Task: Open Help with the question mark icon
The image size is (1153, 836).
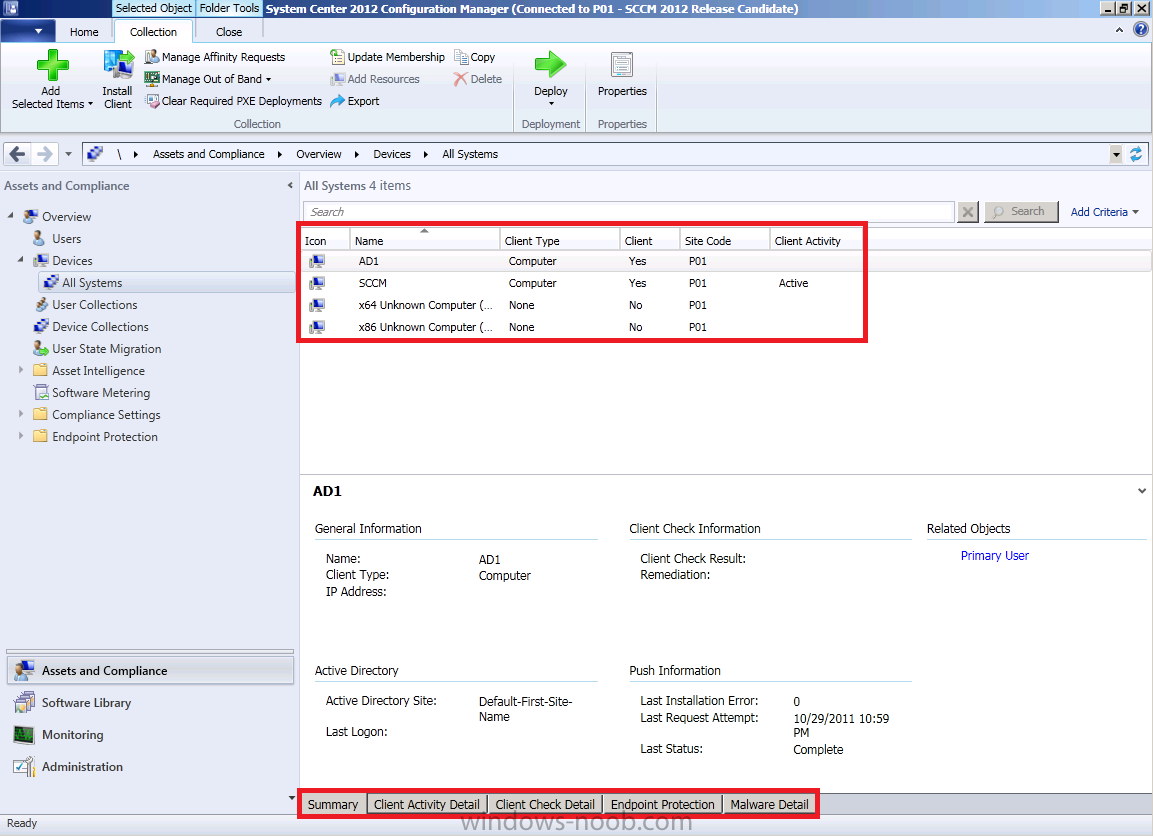Action: 1140,29
